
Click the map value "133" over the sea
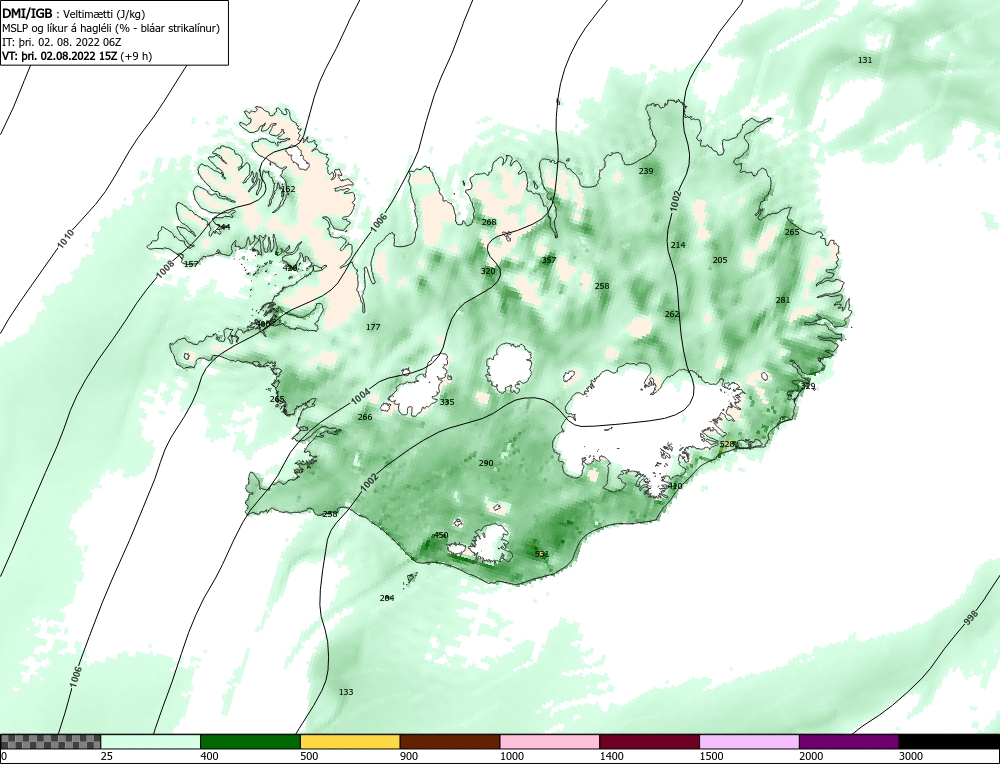(346, 692)
